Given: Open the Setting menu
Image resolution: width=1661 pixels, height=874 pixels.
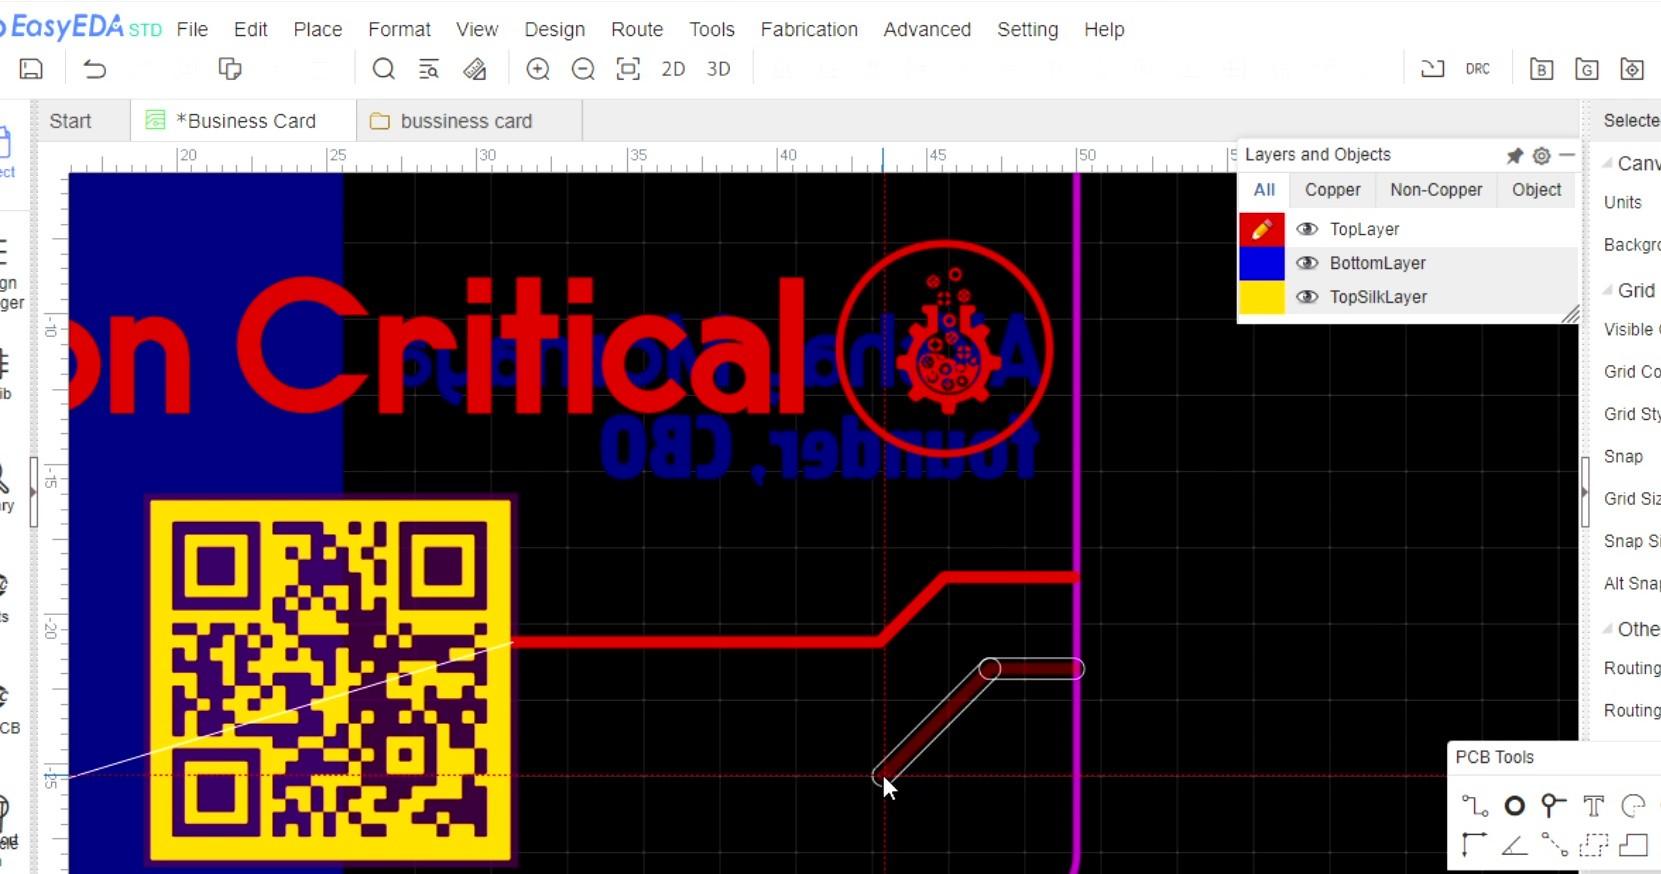Looking at the screenshot, I should tap(1027, 29).
